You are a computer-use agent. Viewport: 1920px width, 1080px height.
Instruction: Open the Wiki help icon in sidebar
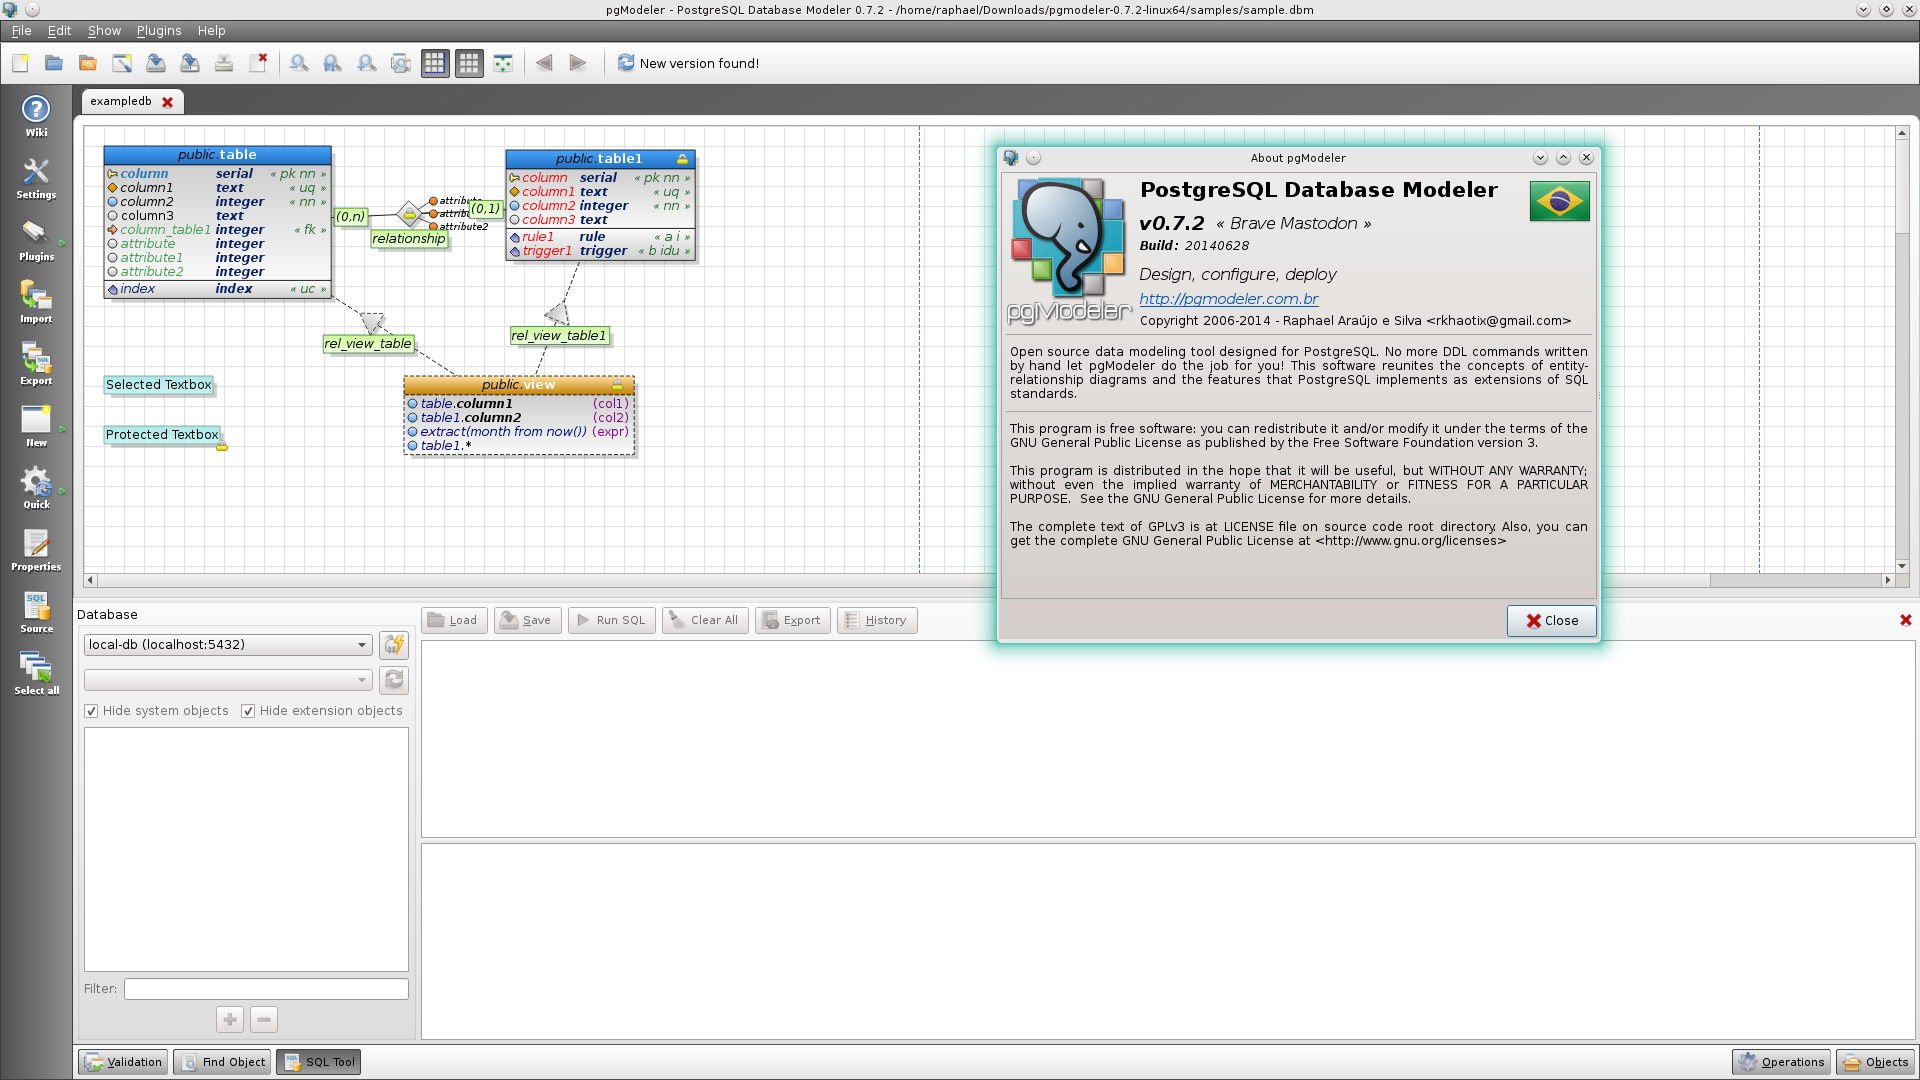coord(36,116)
